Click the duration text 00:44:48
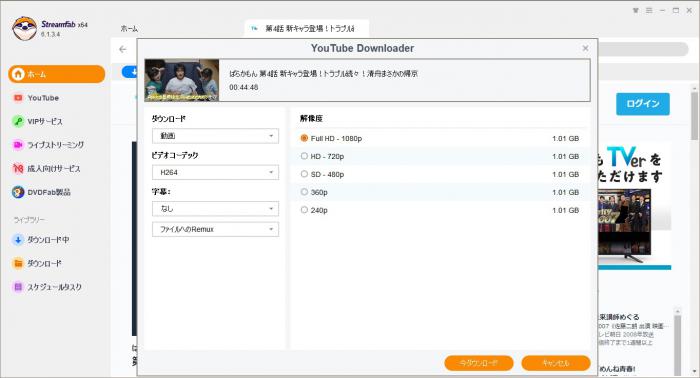This screenshot has height=378, width=700. (244, 87)
